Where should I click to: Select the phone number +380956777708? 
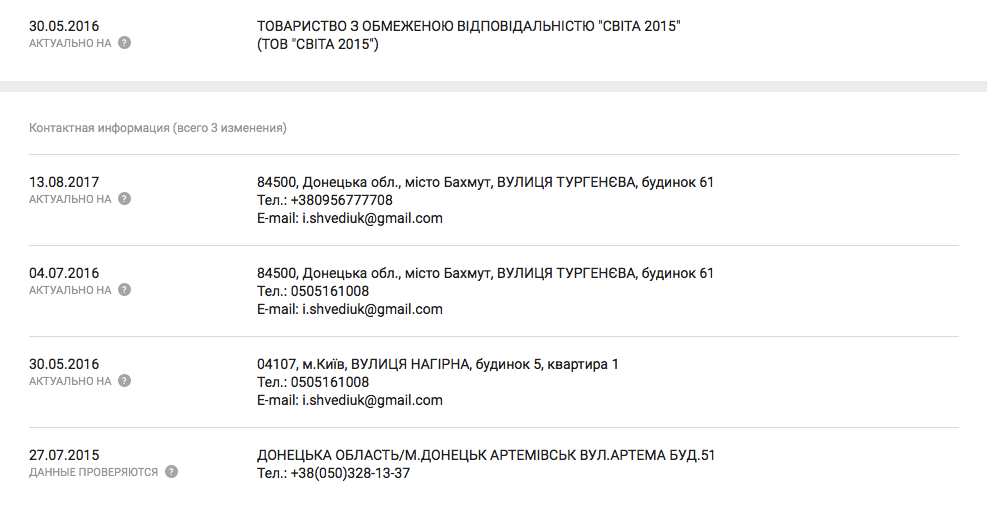341,200
